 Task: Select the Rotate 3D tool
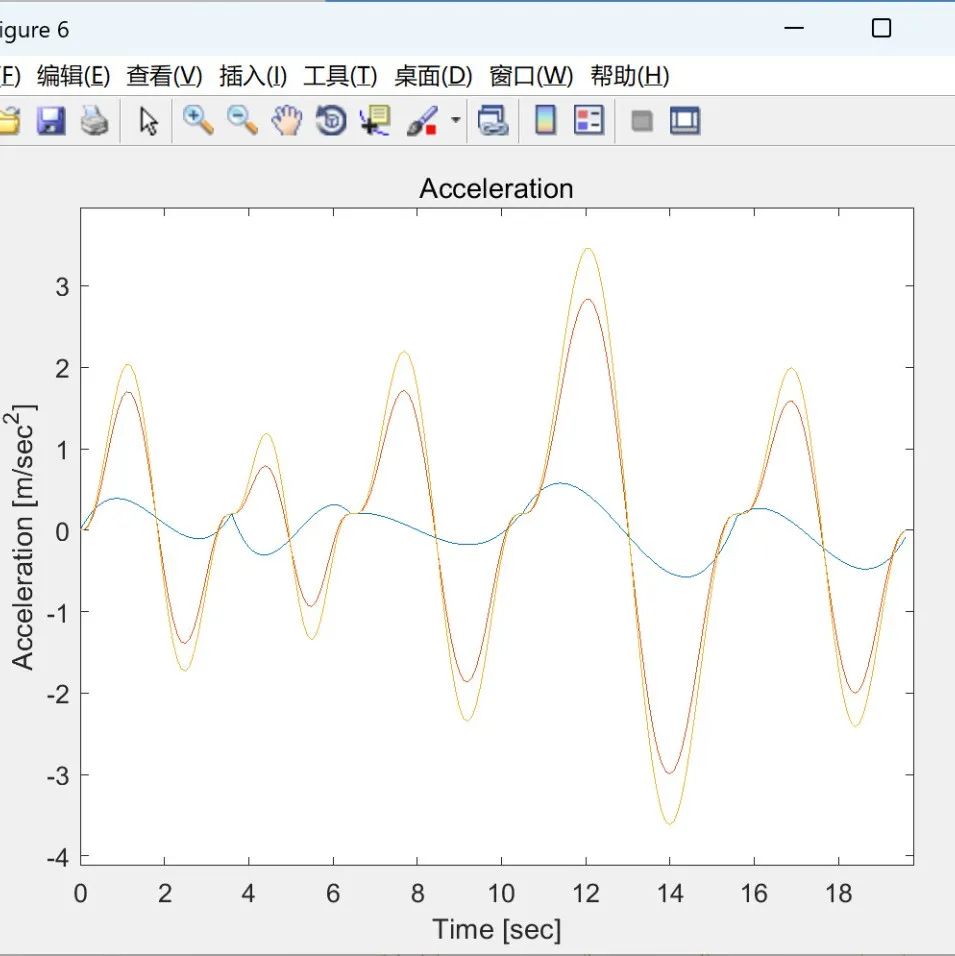[x=331, y=120]
